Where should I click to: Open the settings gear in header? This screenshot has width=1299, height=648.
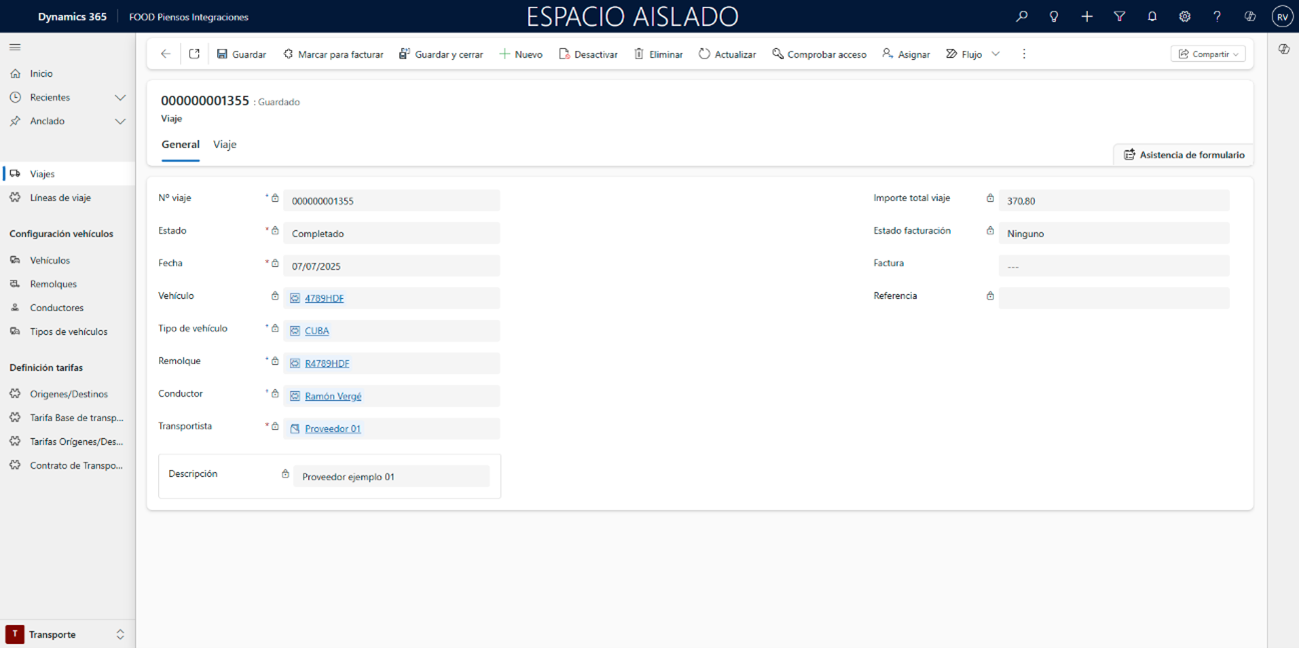tap(1185, 17)
